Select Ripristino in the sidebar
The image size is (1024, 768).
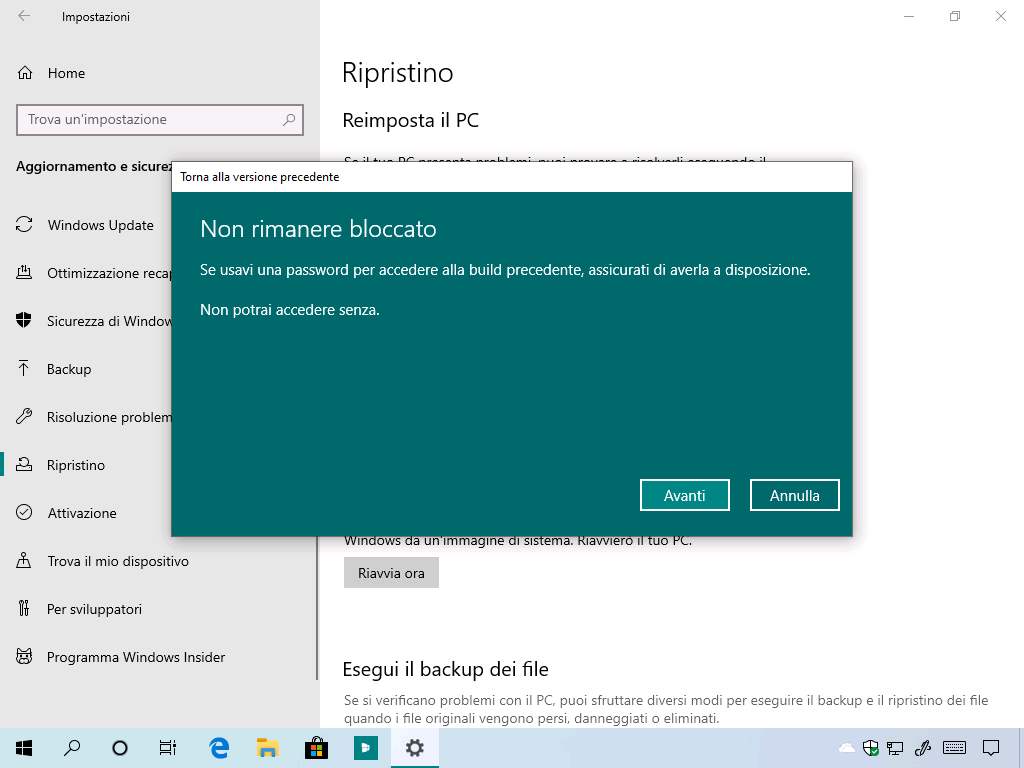(75, 465)
